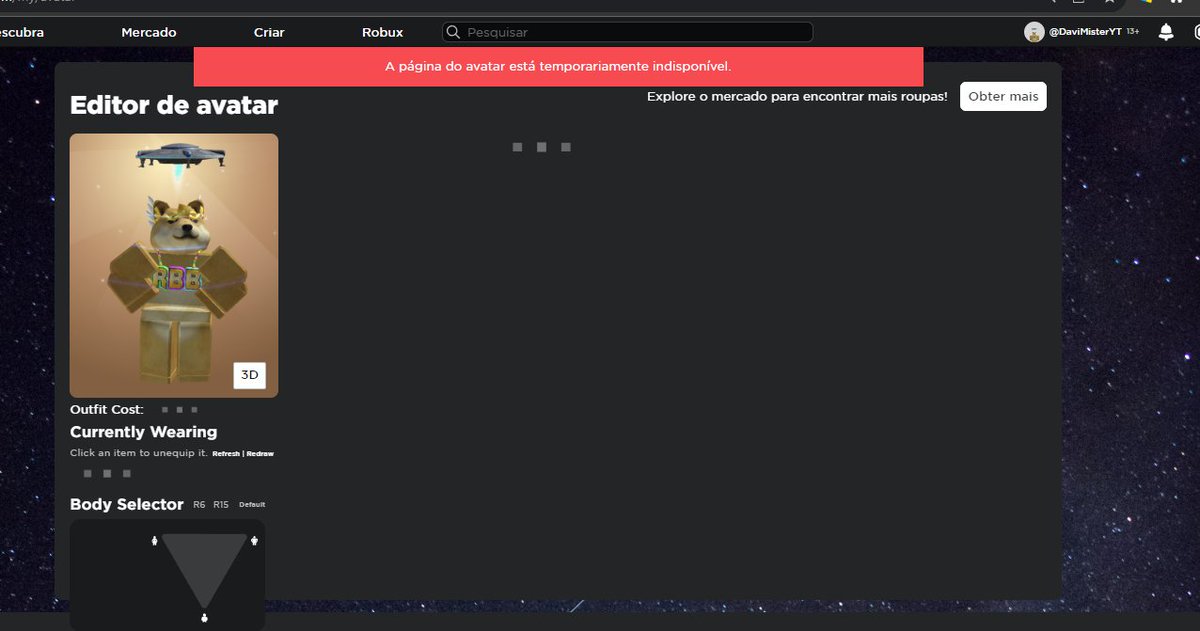Click the Explore o mercado text
The width and height of the screenshot is (1200, 631).
click(x=797, y=97)
